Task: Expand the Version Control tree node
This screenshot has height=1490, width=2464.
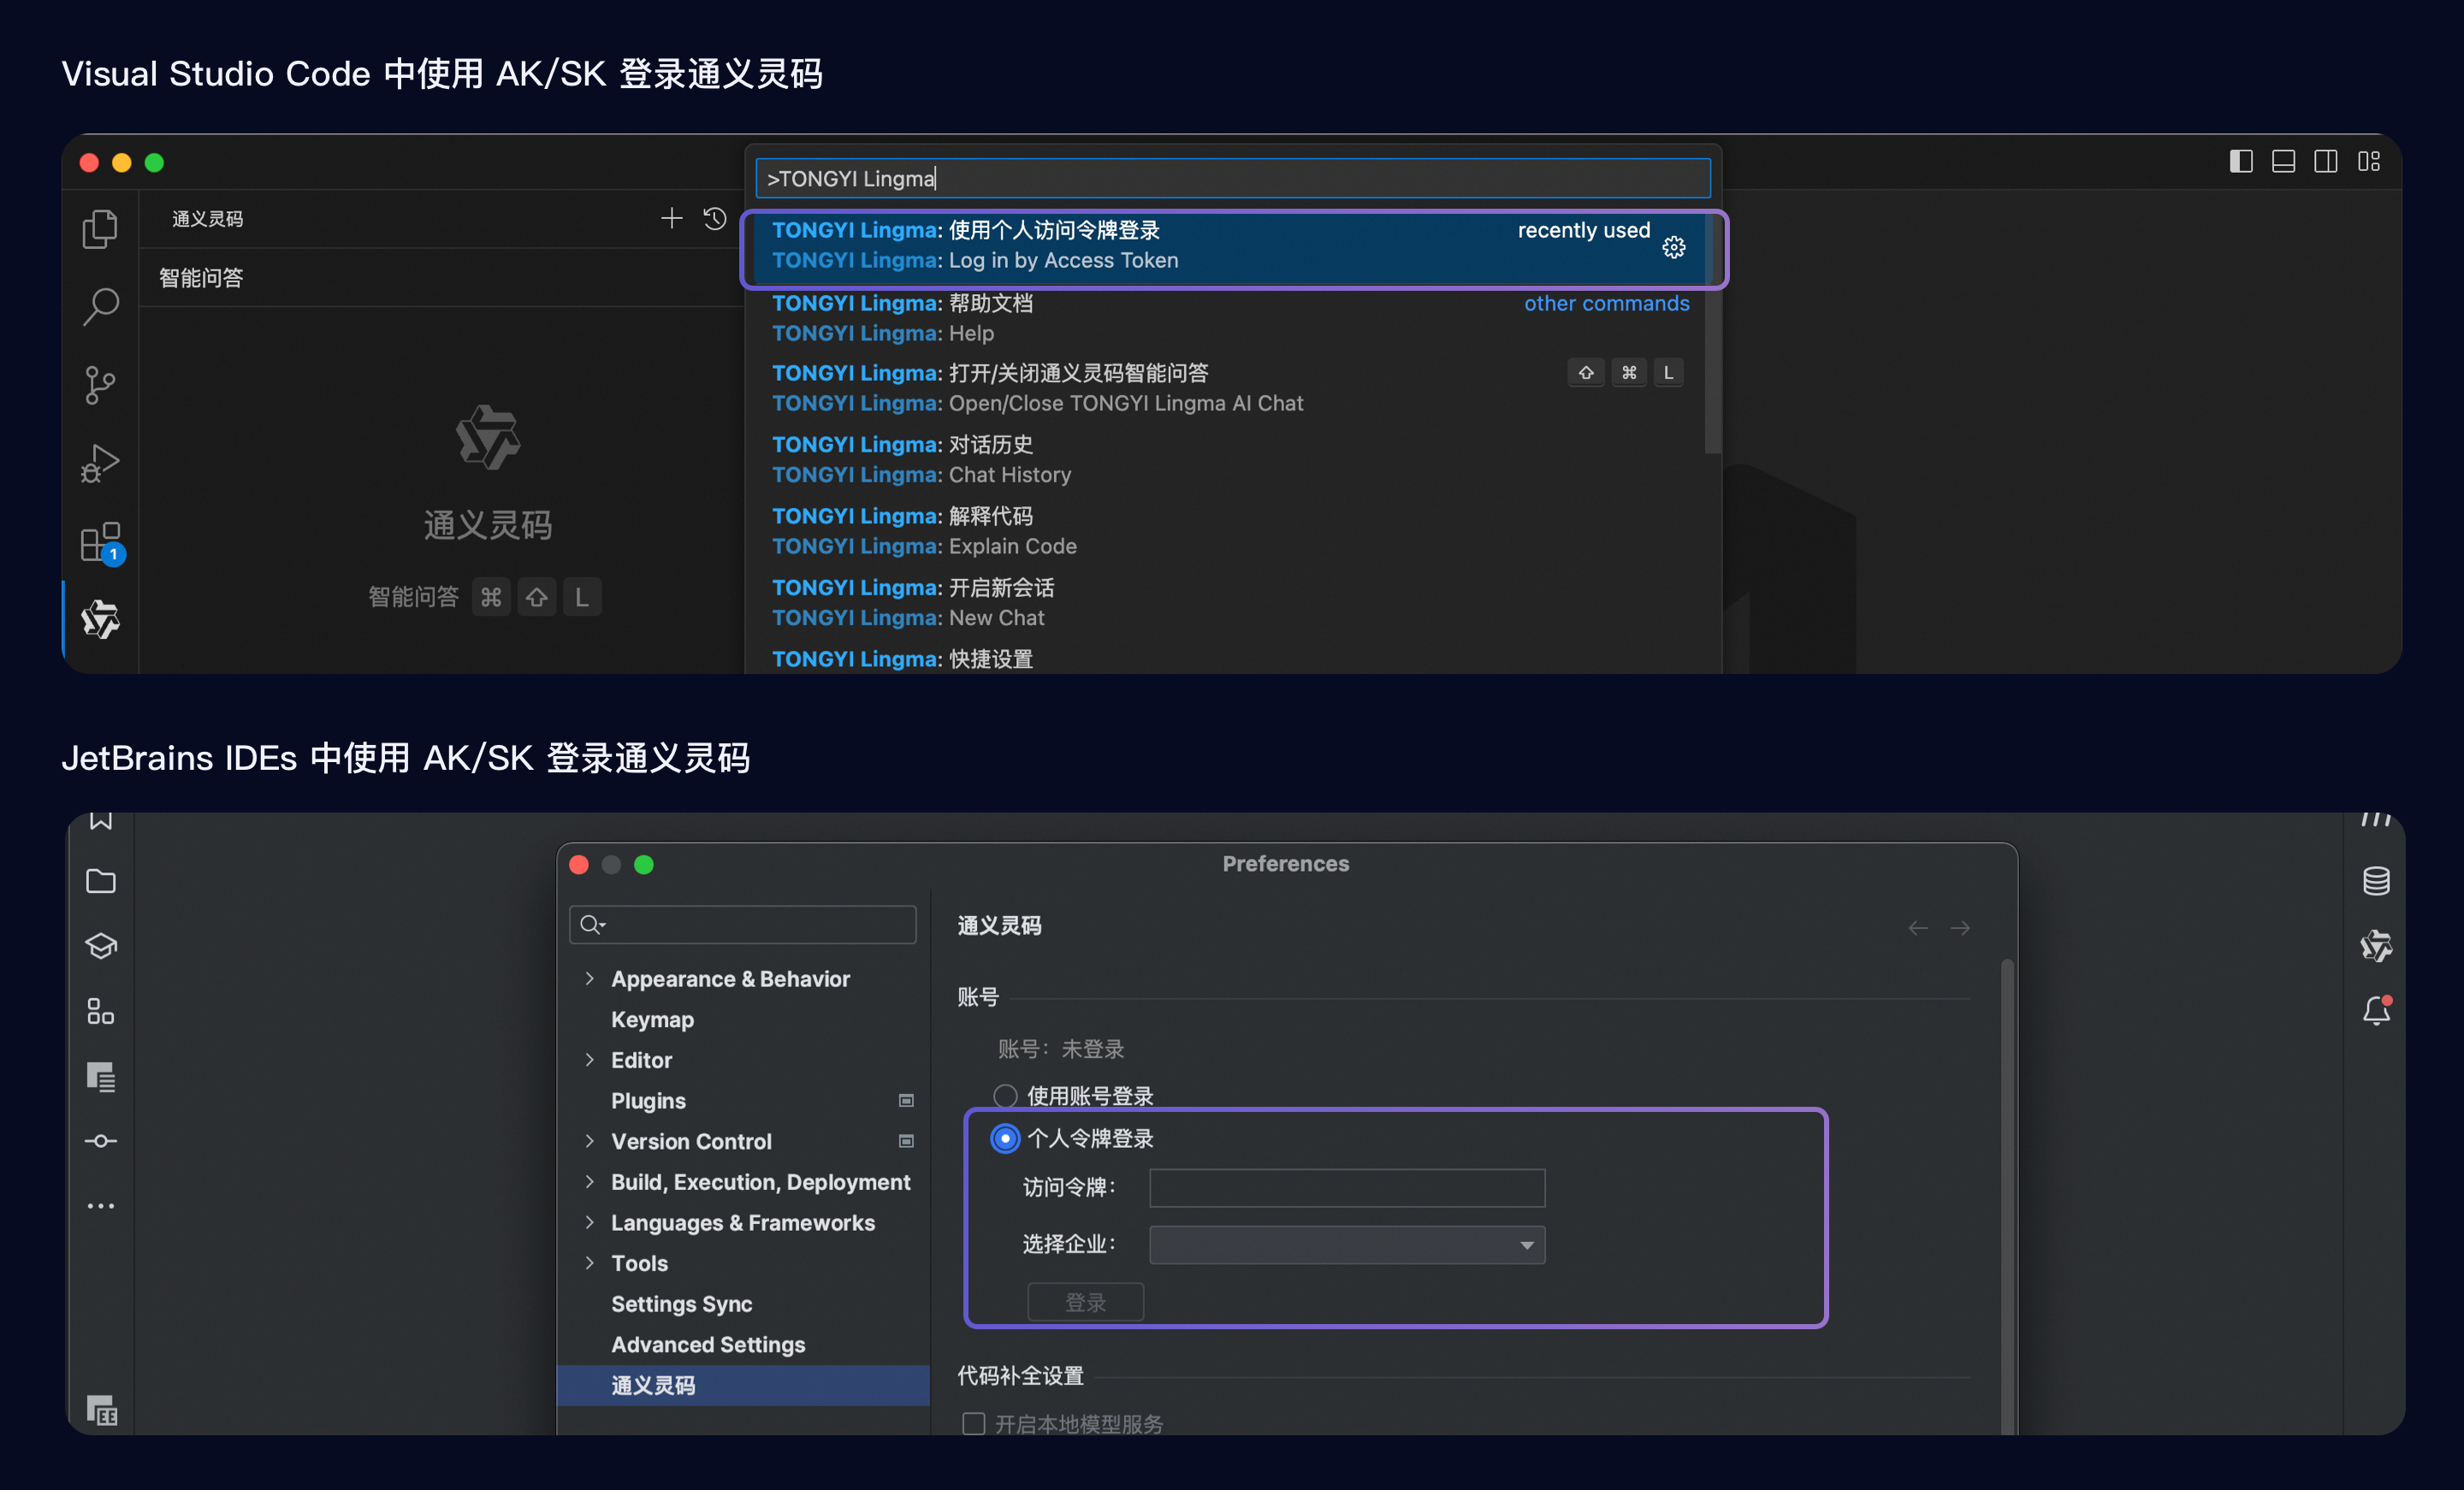Action: click(x=589, y=1141)
